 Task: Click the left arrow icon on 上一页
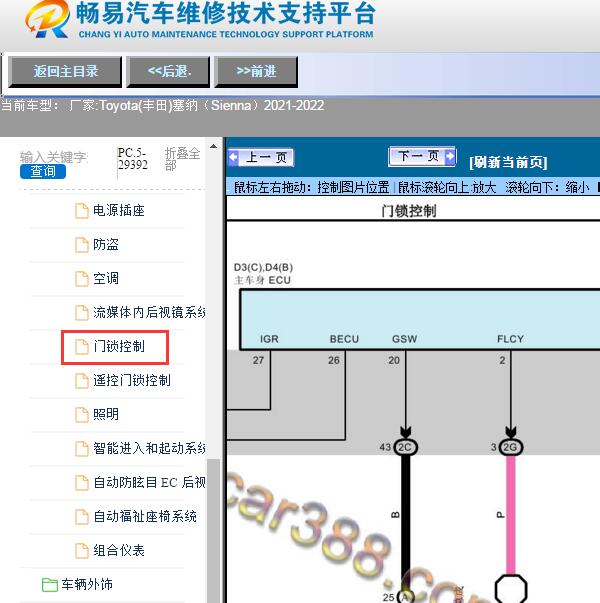click(x=233, y=157)
